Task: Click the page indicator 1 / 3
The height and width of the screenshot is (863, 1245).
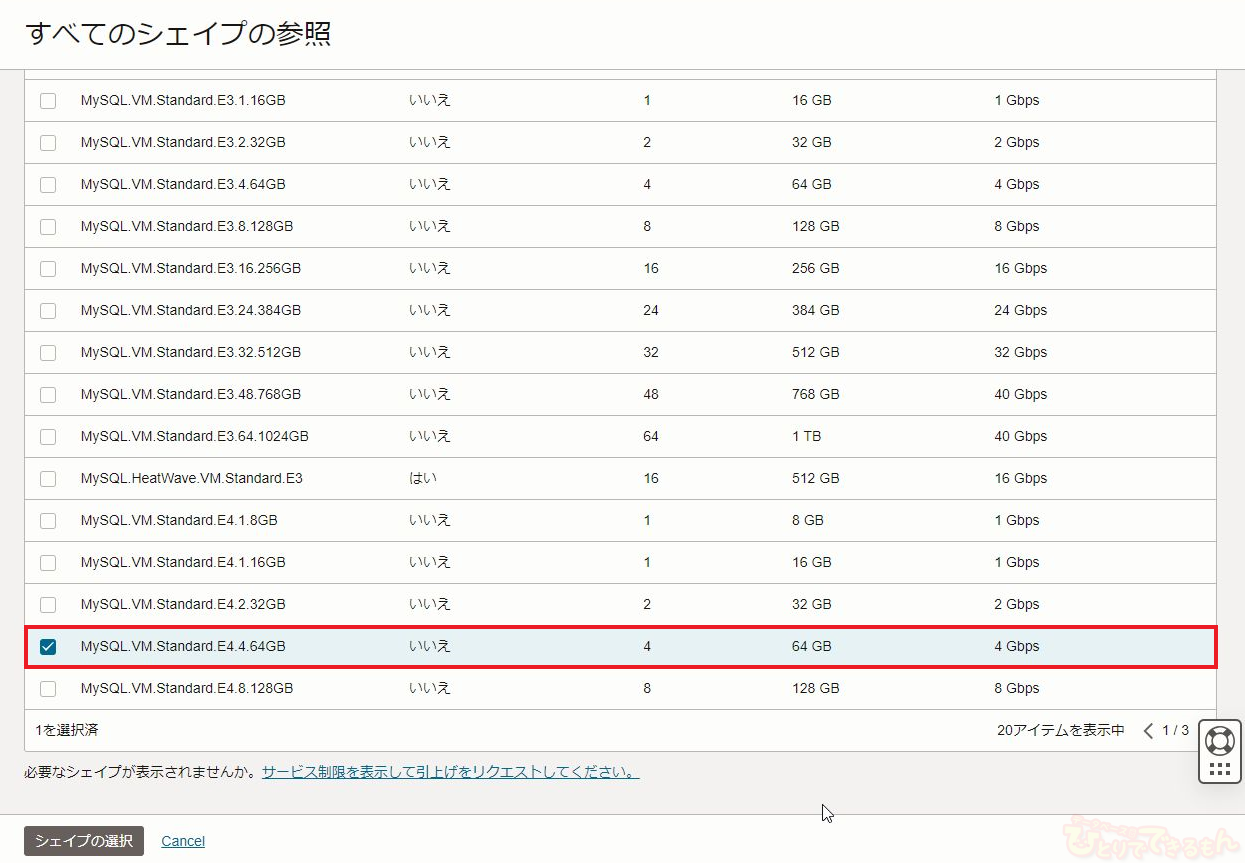Action: tap(1175, 731)
